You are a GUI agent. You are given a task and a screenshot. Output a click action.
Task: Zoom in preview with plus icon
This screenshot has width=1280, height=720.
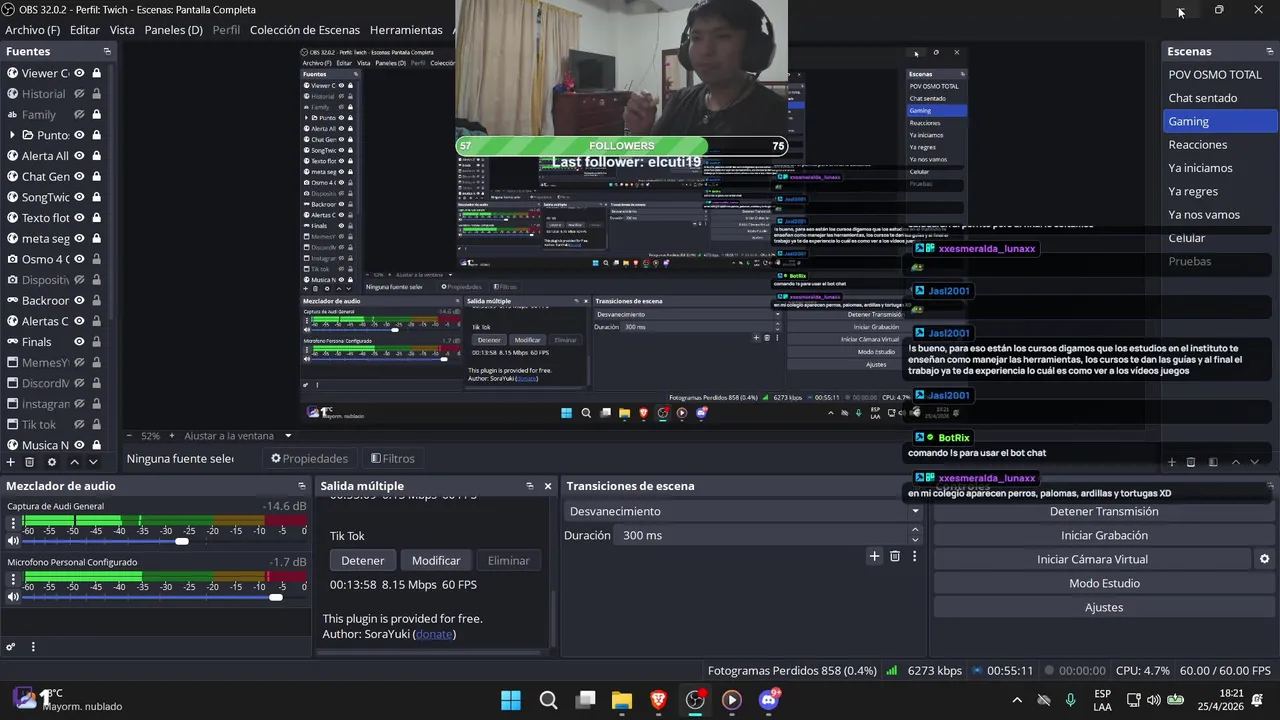[x=172, y=436]
